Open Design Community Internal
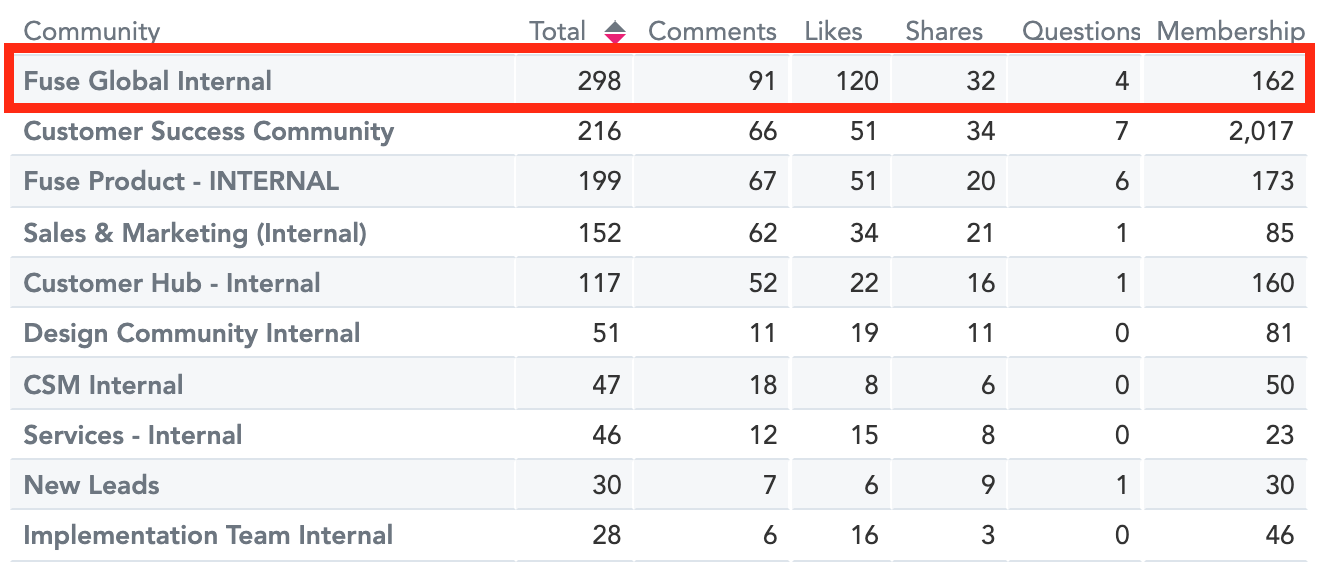 [191, 333]
